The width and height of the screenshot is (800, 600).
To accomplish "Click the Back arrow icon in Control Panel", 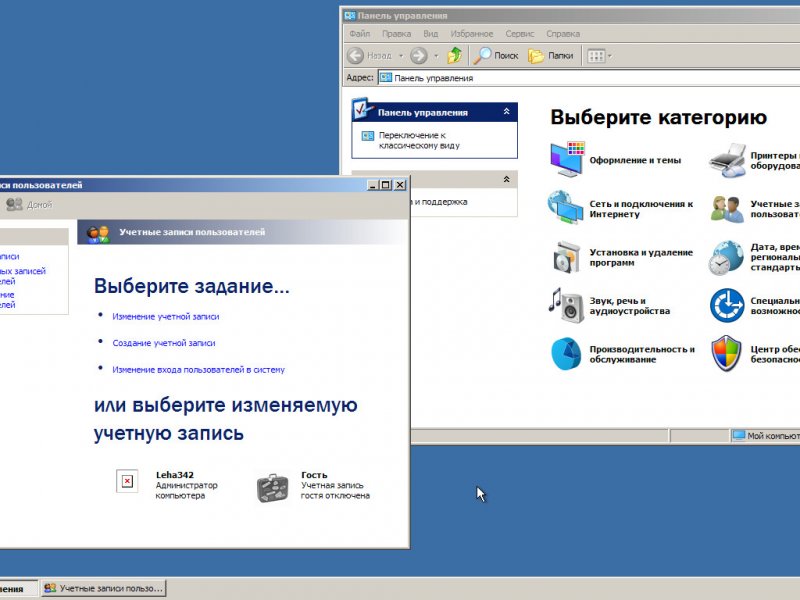I will (x=356, y=56).
